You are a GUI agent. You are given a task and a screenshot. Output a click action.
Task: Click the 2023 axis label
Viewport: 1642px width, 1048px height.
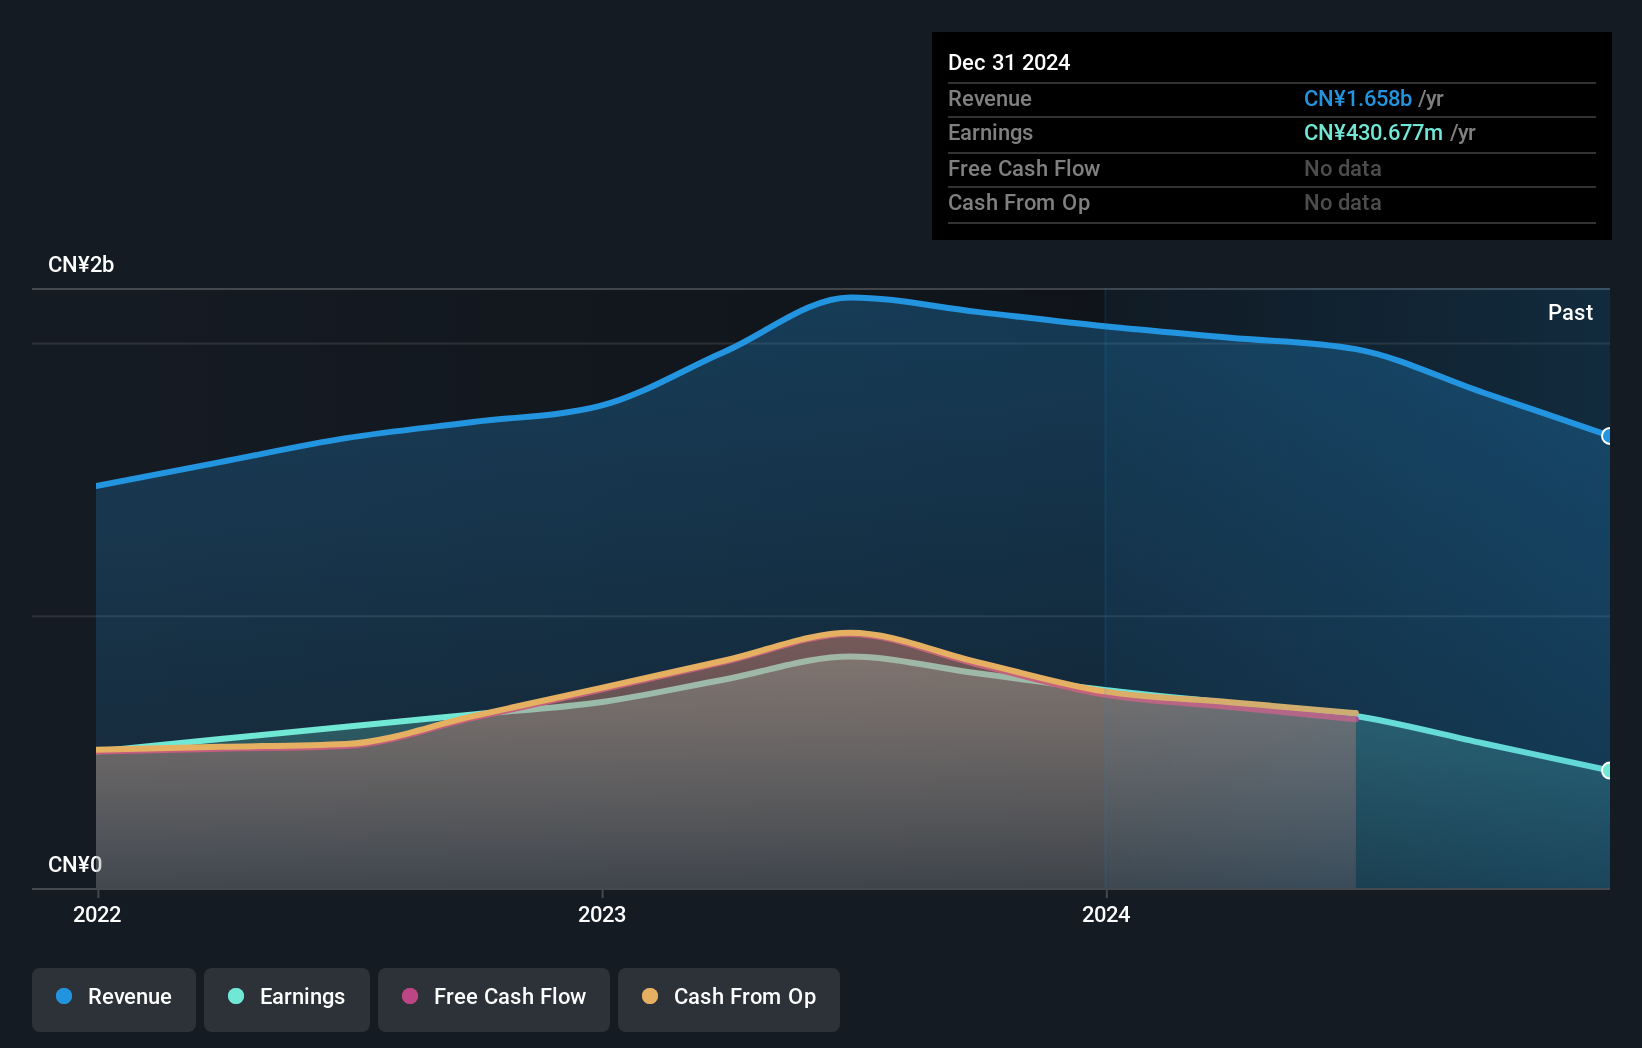point(601,914)
